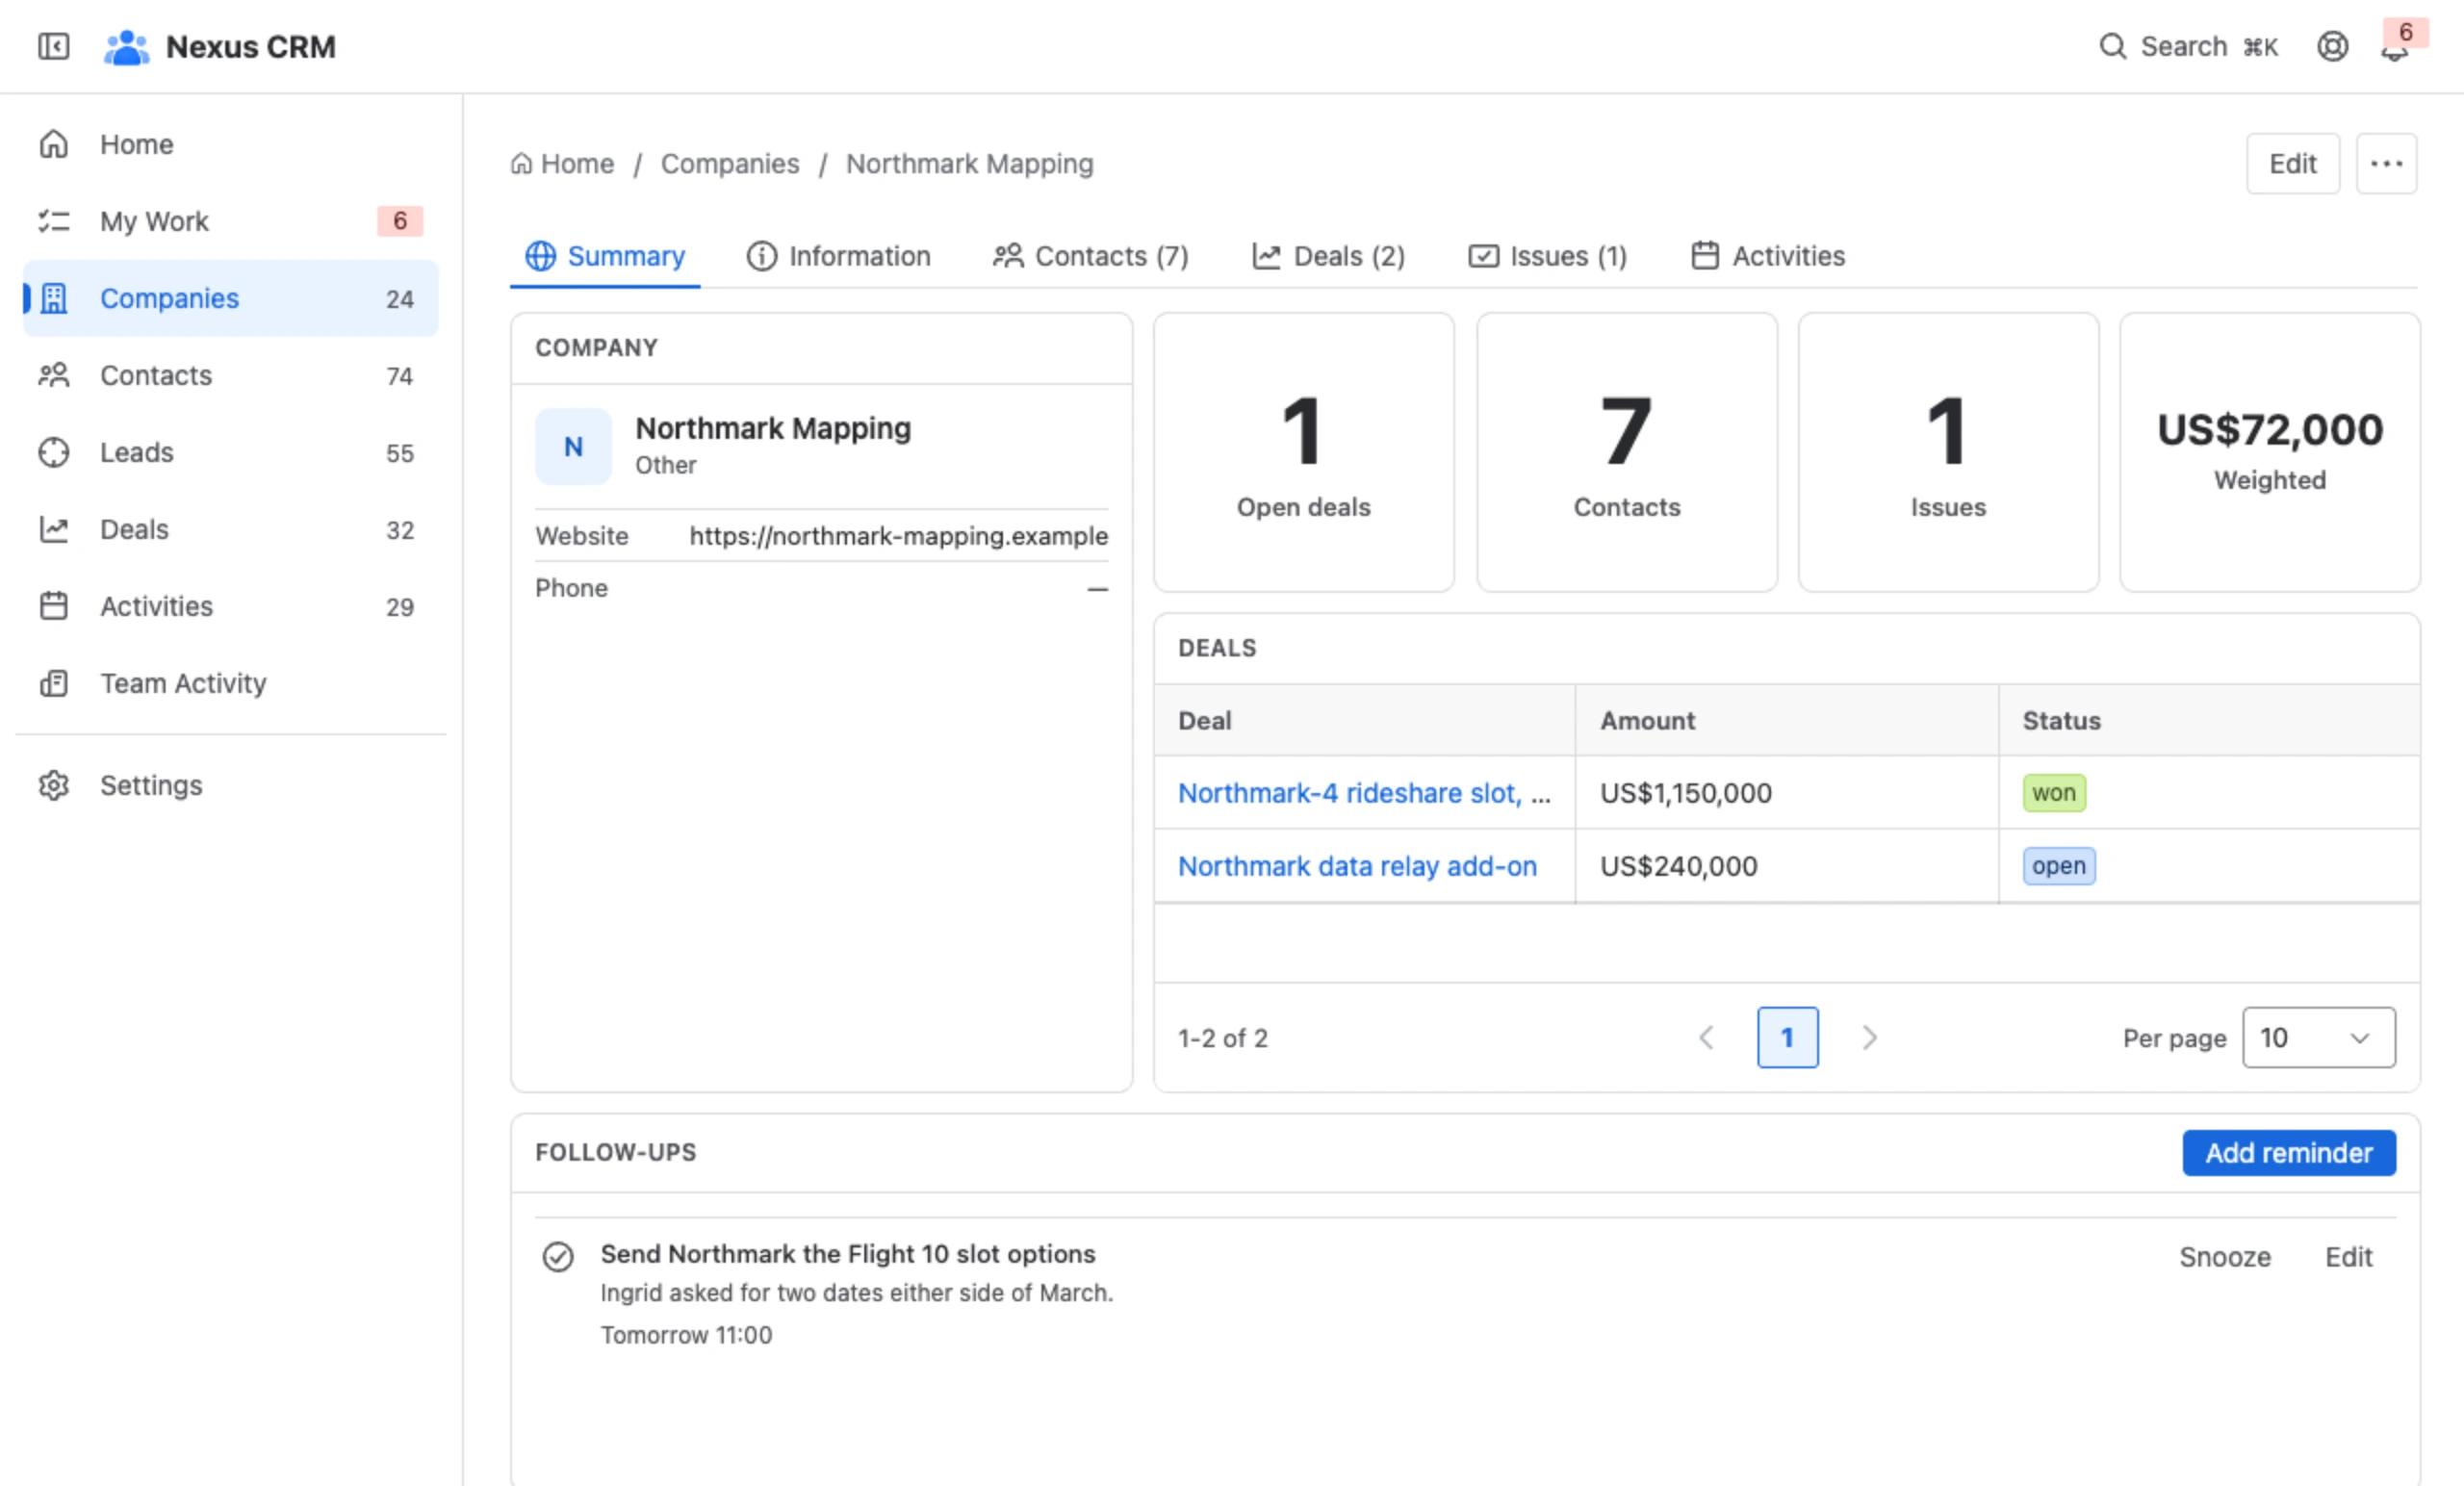Screen dimensions: 2464x1486
Task: Open Northmark-4 rideshare slot deal link
Action: pyautogui.click(x=1364, y=792)
